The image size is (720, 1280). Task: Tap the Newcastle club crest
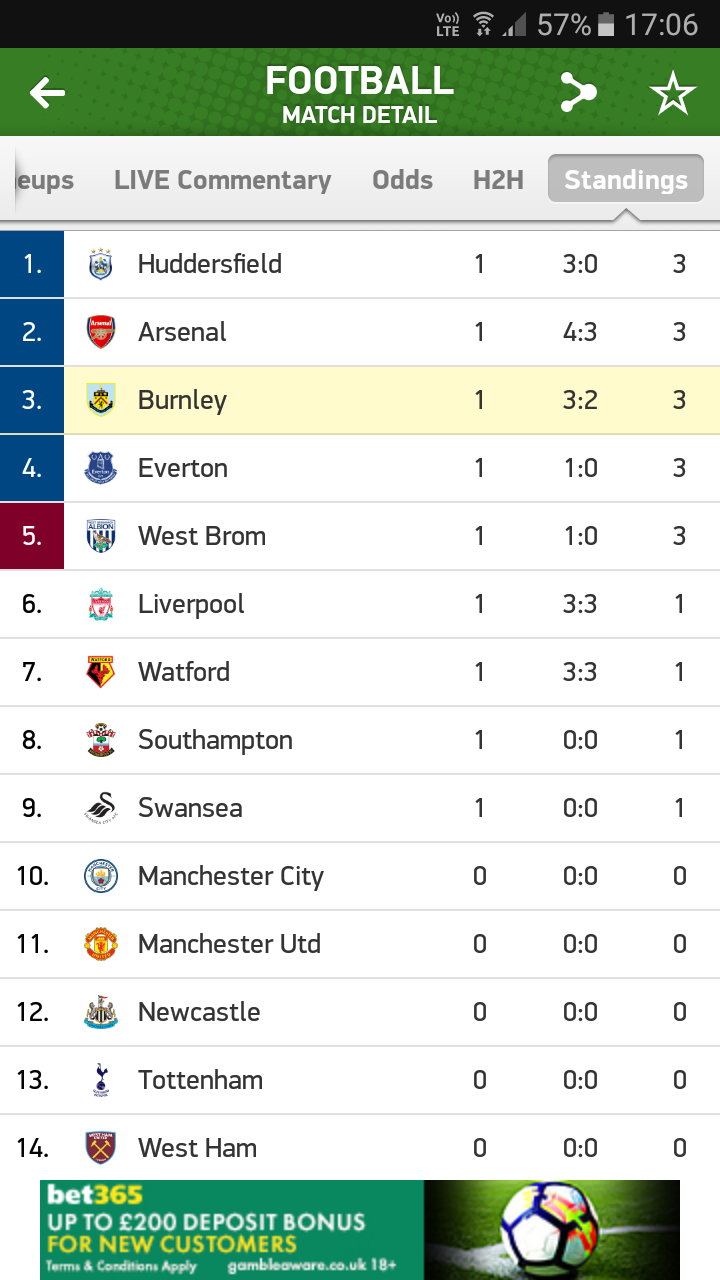click(101, 1012)
